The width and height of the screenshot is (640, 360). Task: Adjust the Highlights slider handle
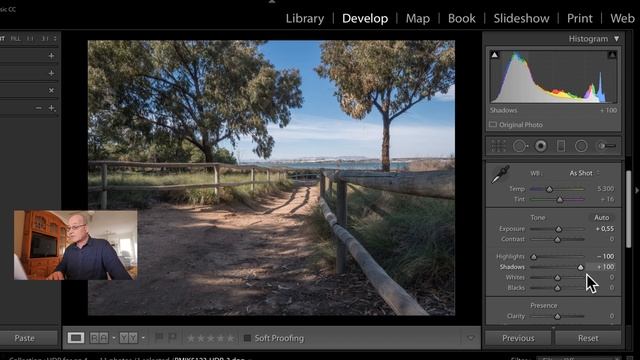point(533,257)
